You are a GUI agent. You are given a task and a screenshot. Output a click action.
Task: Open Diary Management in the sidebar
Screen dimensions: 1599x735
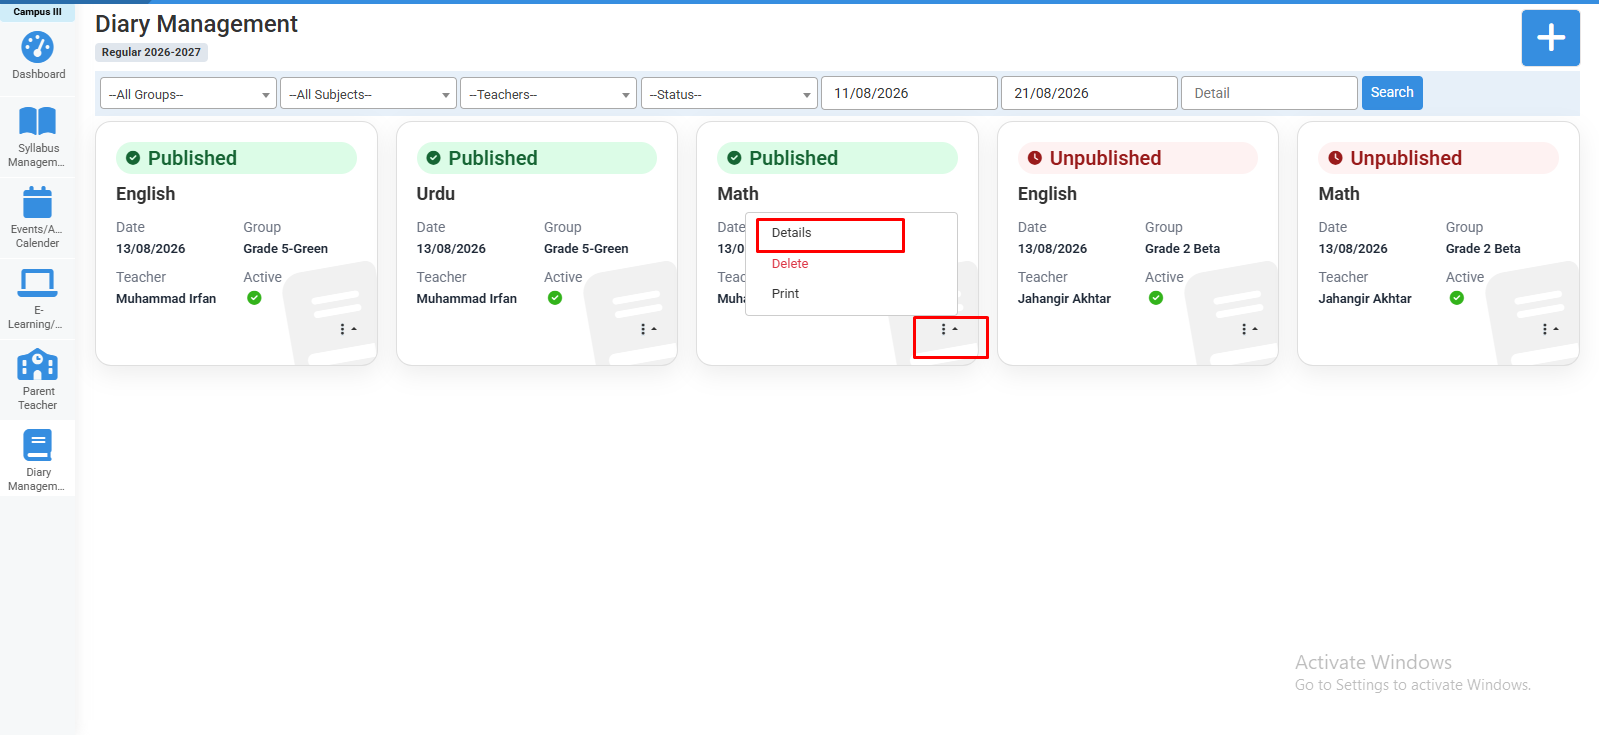click(x=38, y=461)
